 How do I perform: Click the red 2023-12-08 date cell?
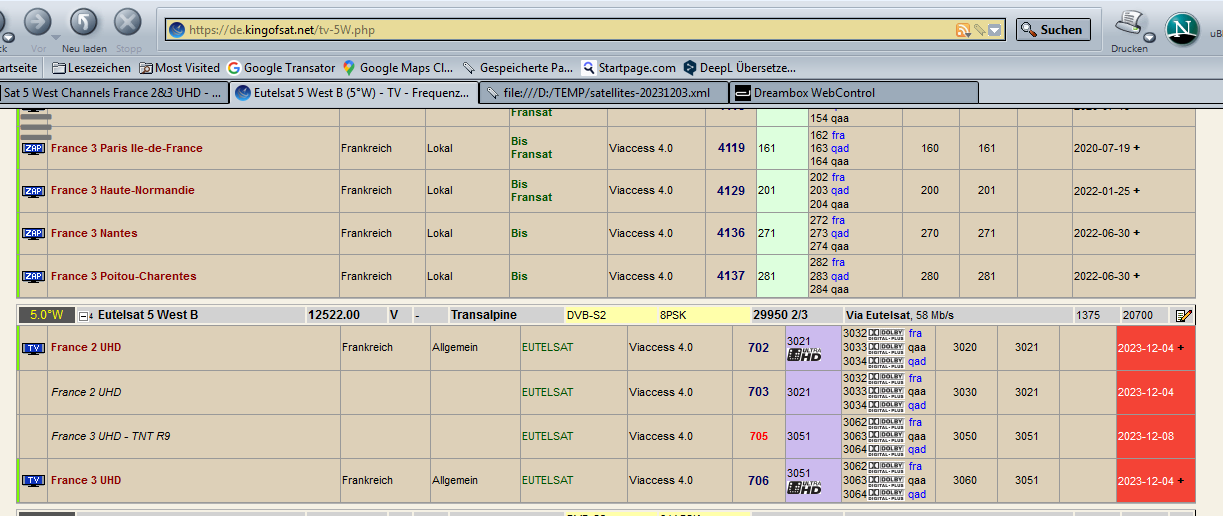pos(1156,437)
